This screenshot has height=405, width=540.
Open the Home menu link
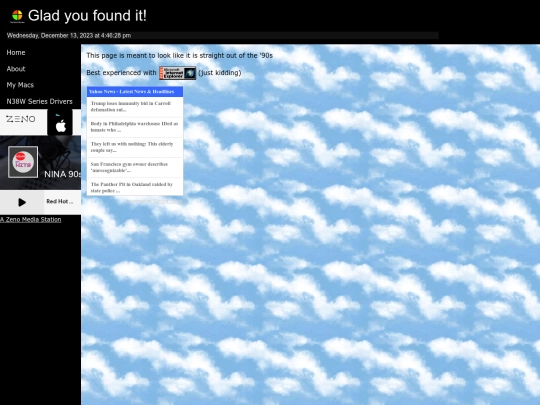(16, 52)
